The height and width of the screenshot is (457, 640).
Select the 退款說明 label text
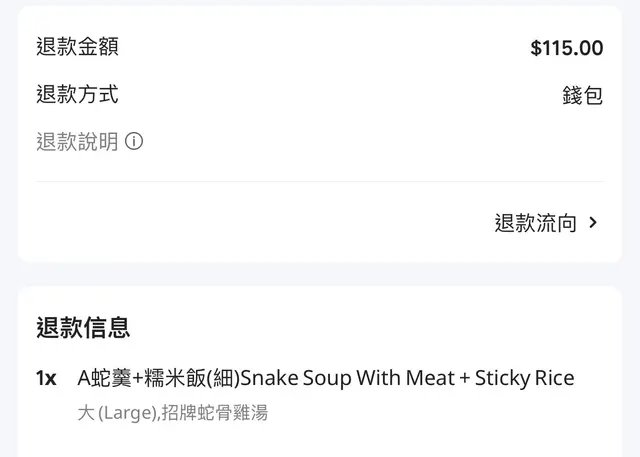(77, 142)
